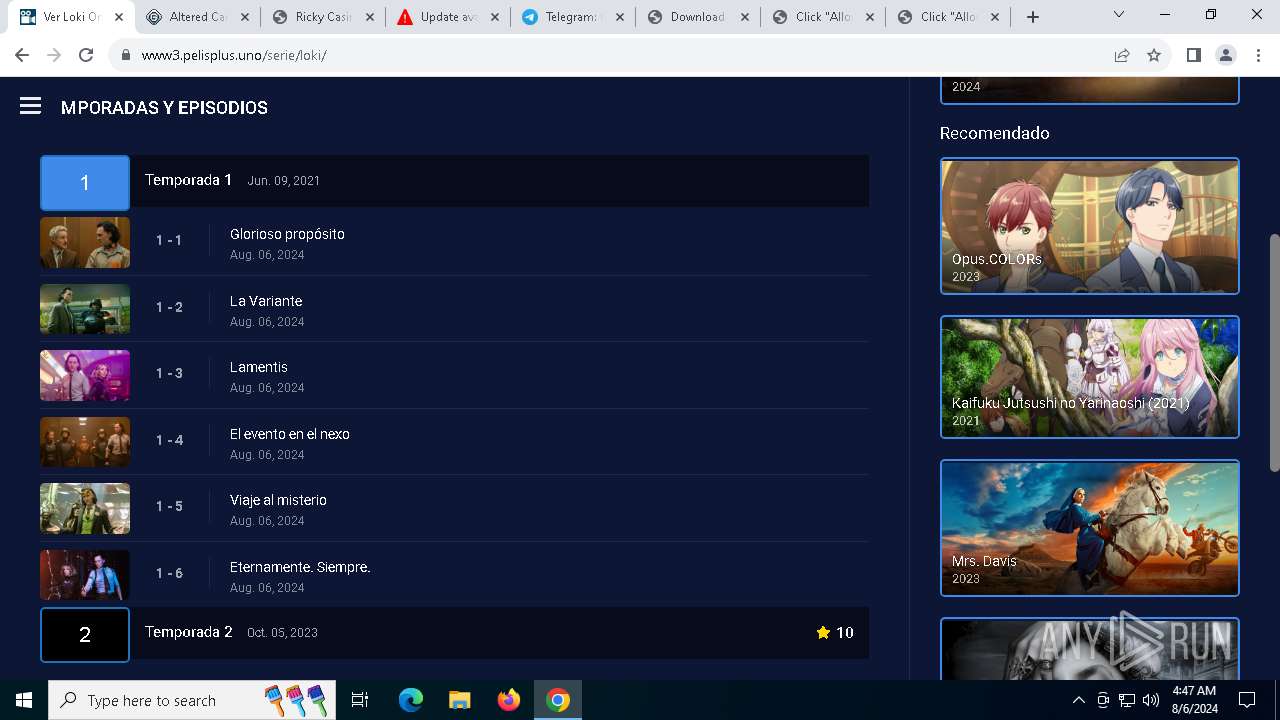Open Task View on the taskbar
Image resolution: width=1280 pixels, height=720 pixels.
coord(360,700)
